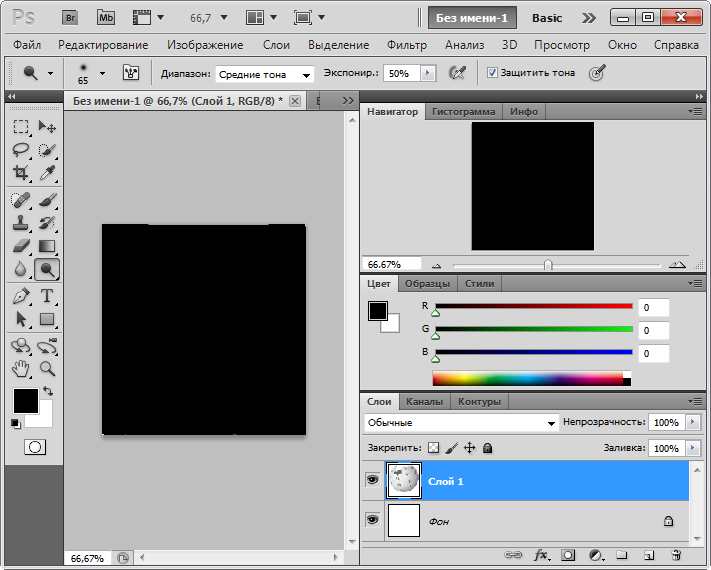Switch to the Каналы tab

424,402
